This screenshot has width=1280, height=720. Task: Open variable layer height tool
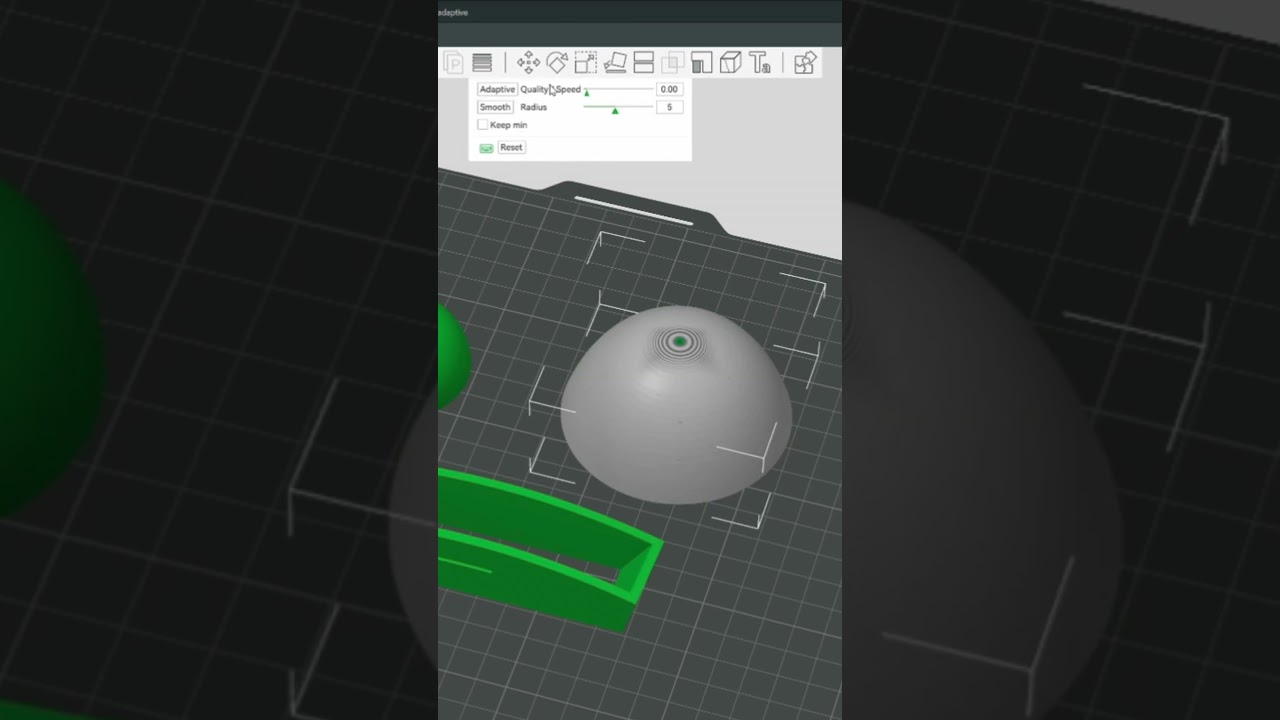[482, 63]
